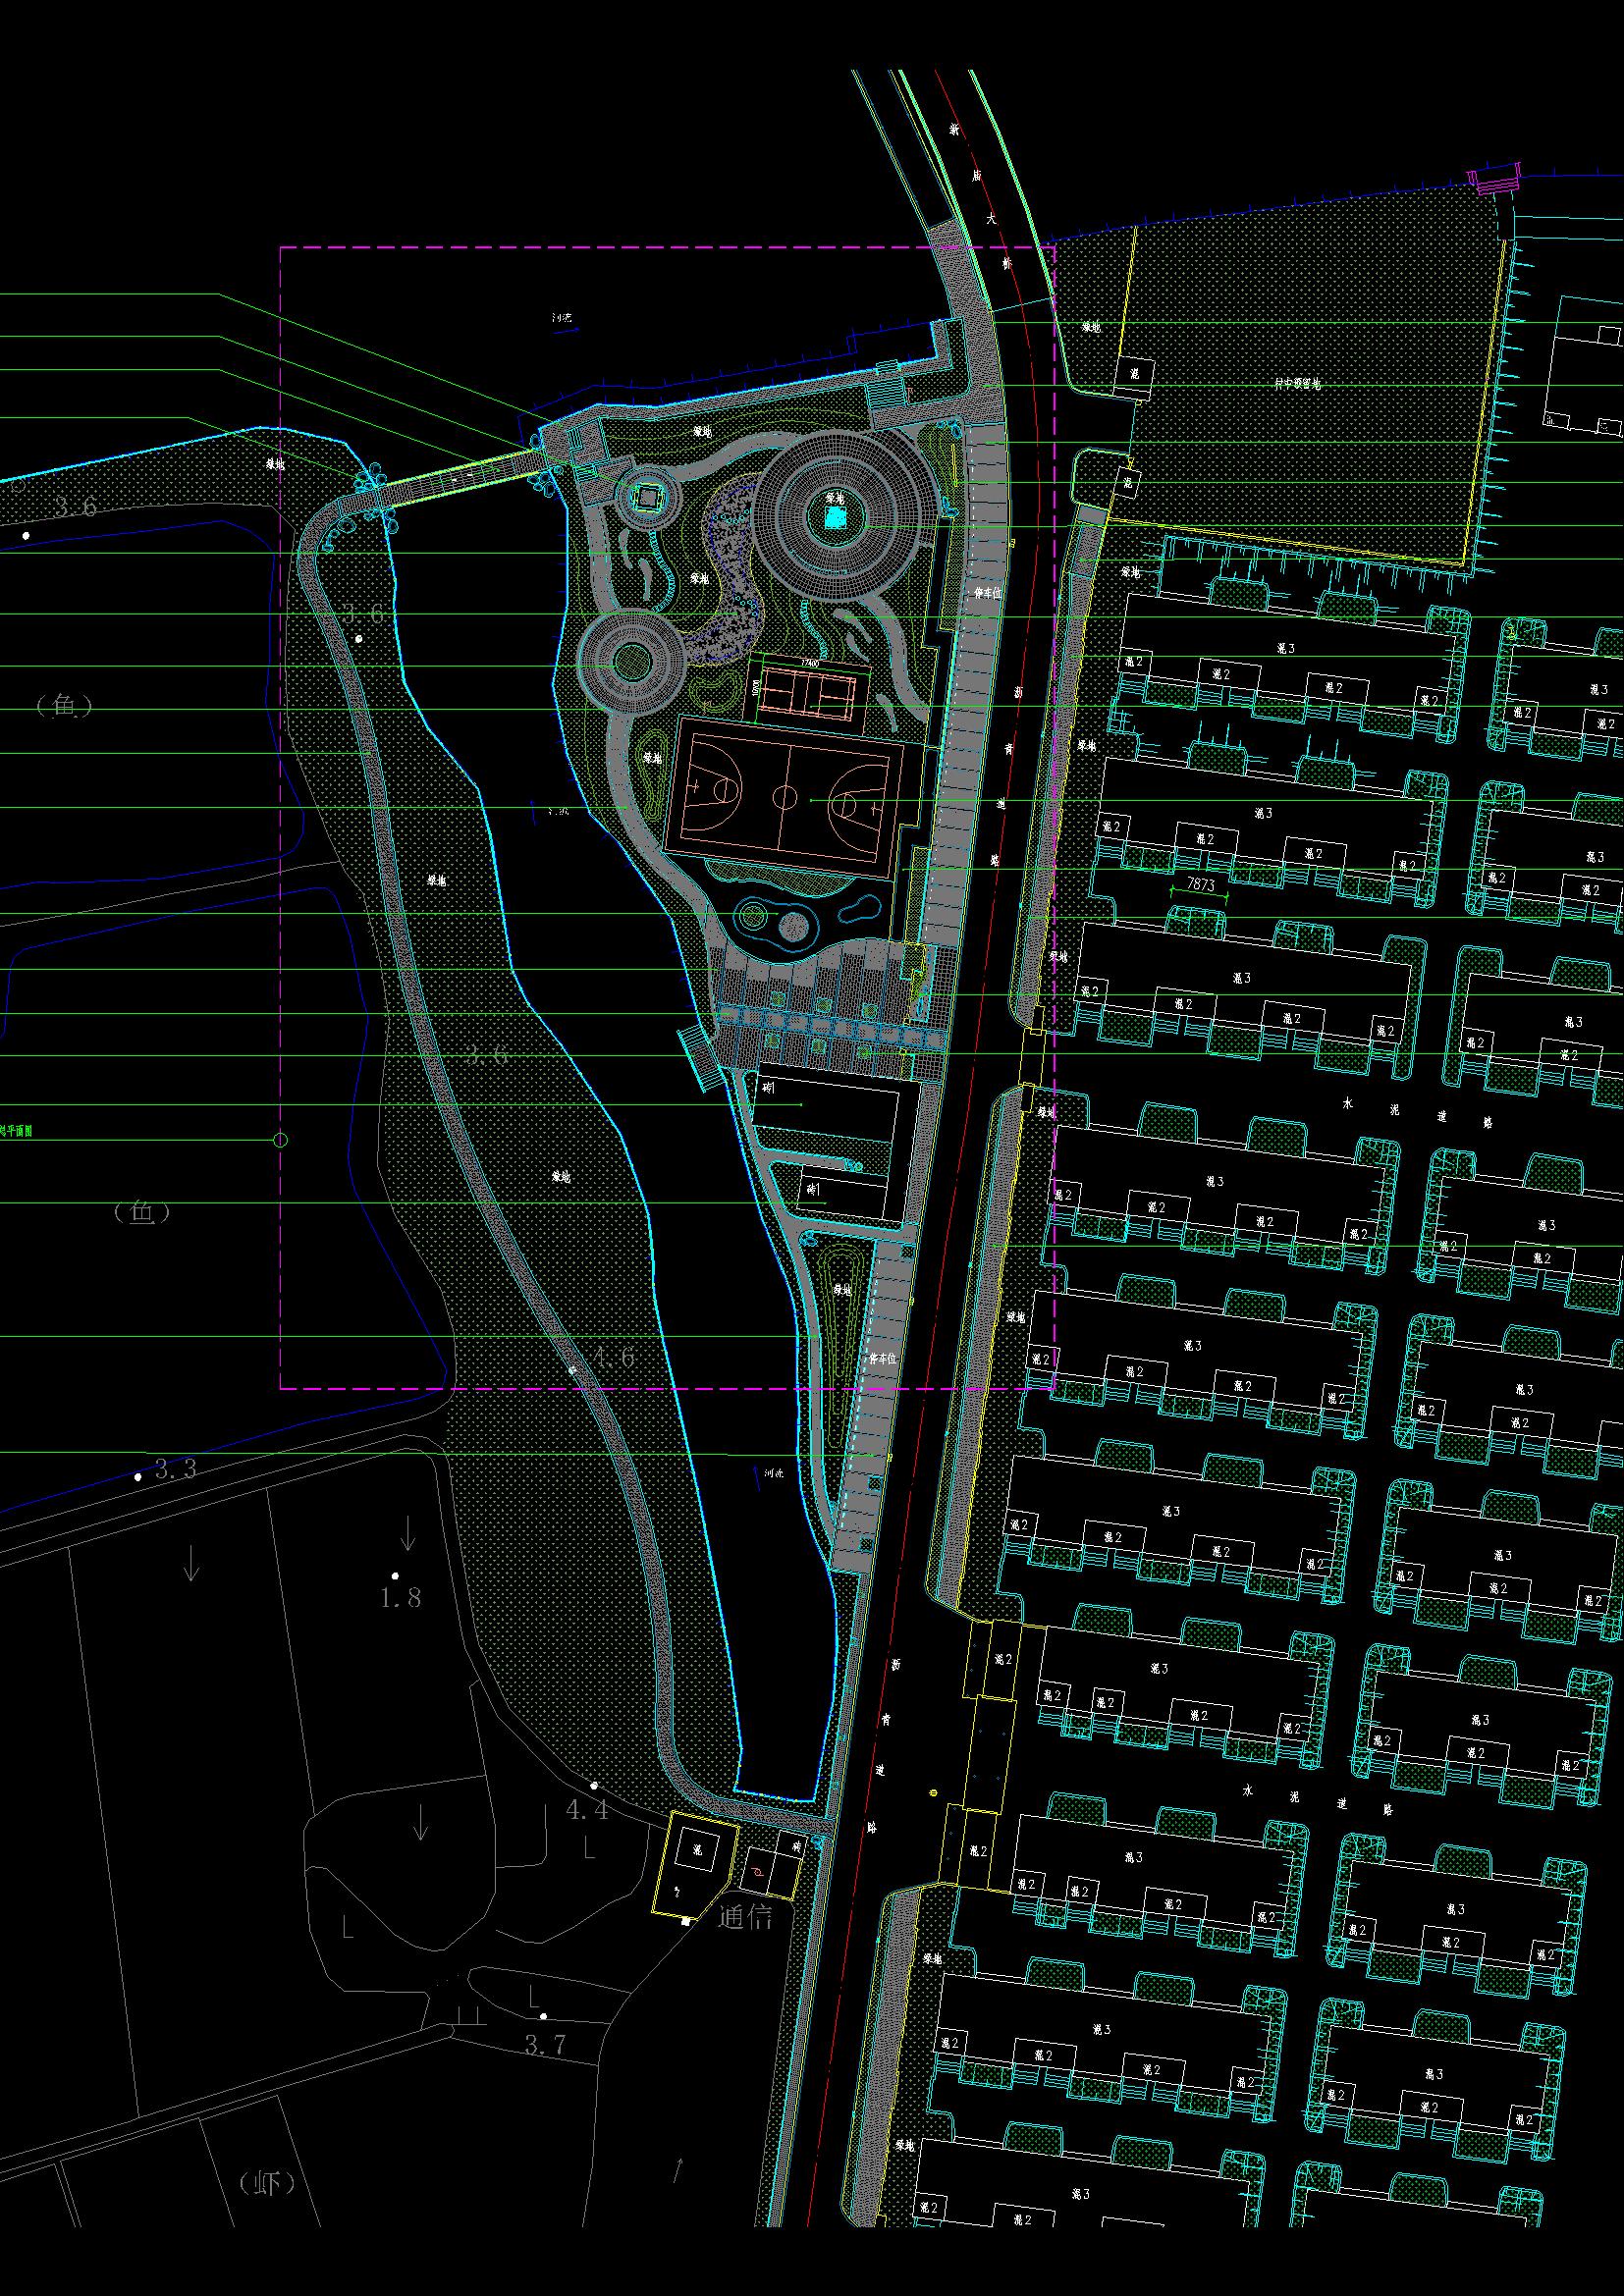Screen dimensions: 1624x2296
Task: Click the small yellow circle on road
Action: tap(933, 1793)
